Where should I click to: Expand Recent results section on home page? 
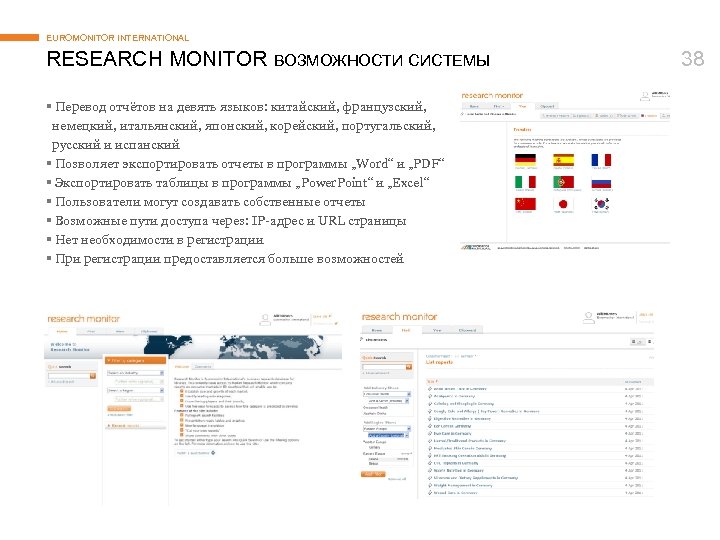click(x=135, y=426)
